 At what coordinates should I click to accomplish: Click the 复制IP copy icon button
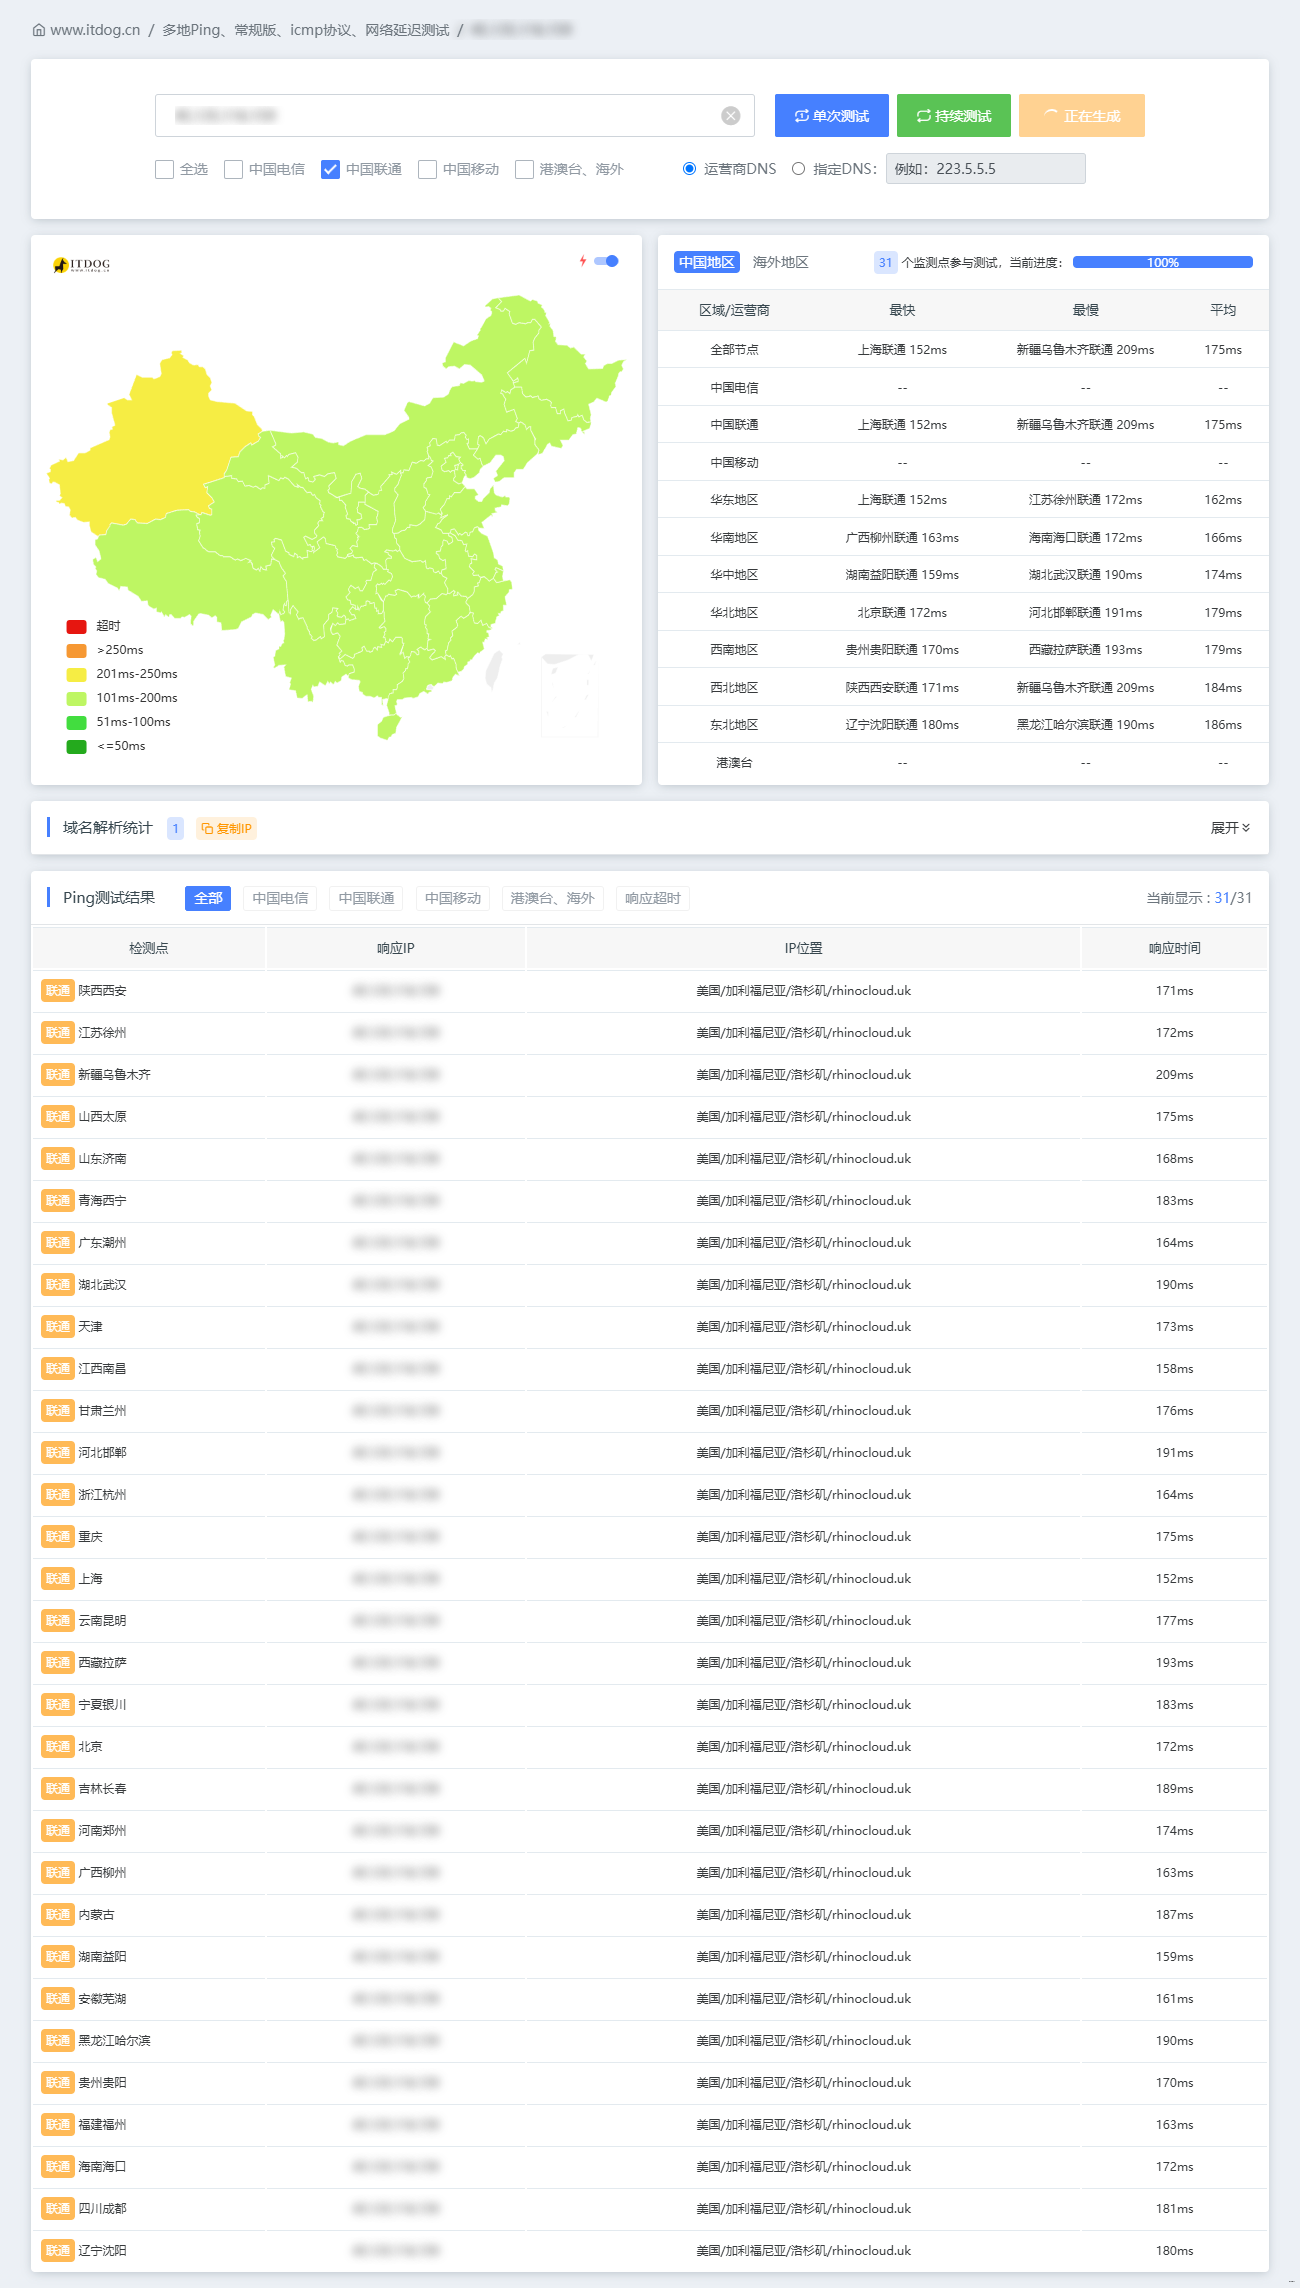coord(226,828)
